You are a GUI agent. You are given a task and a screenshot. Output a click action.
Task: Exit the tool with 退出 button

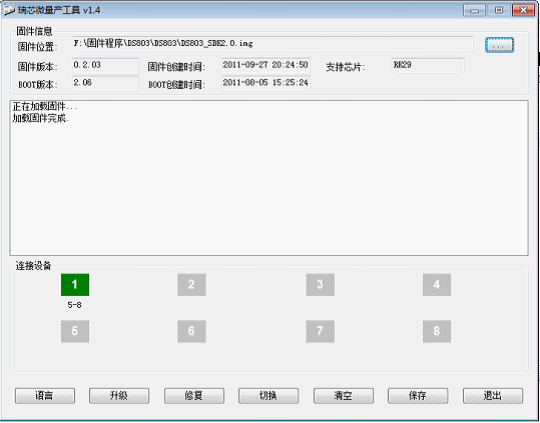[493, 396]
